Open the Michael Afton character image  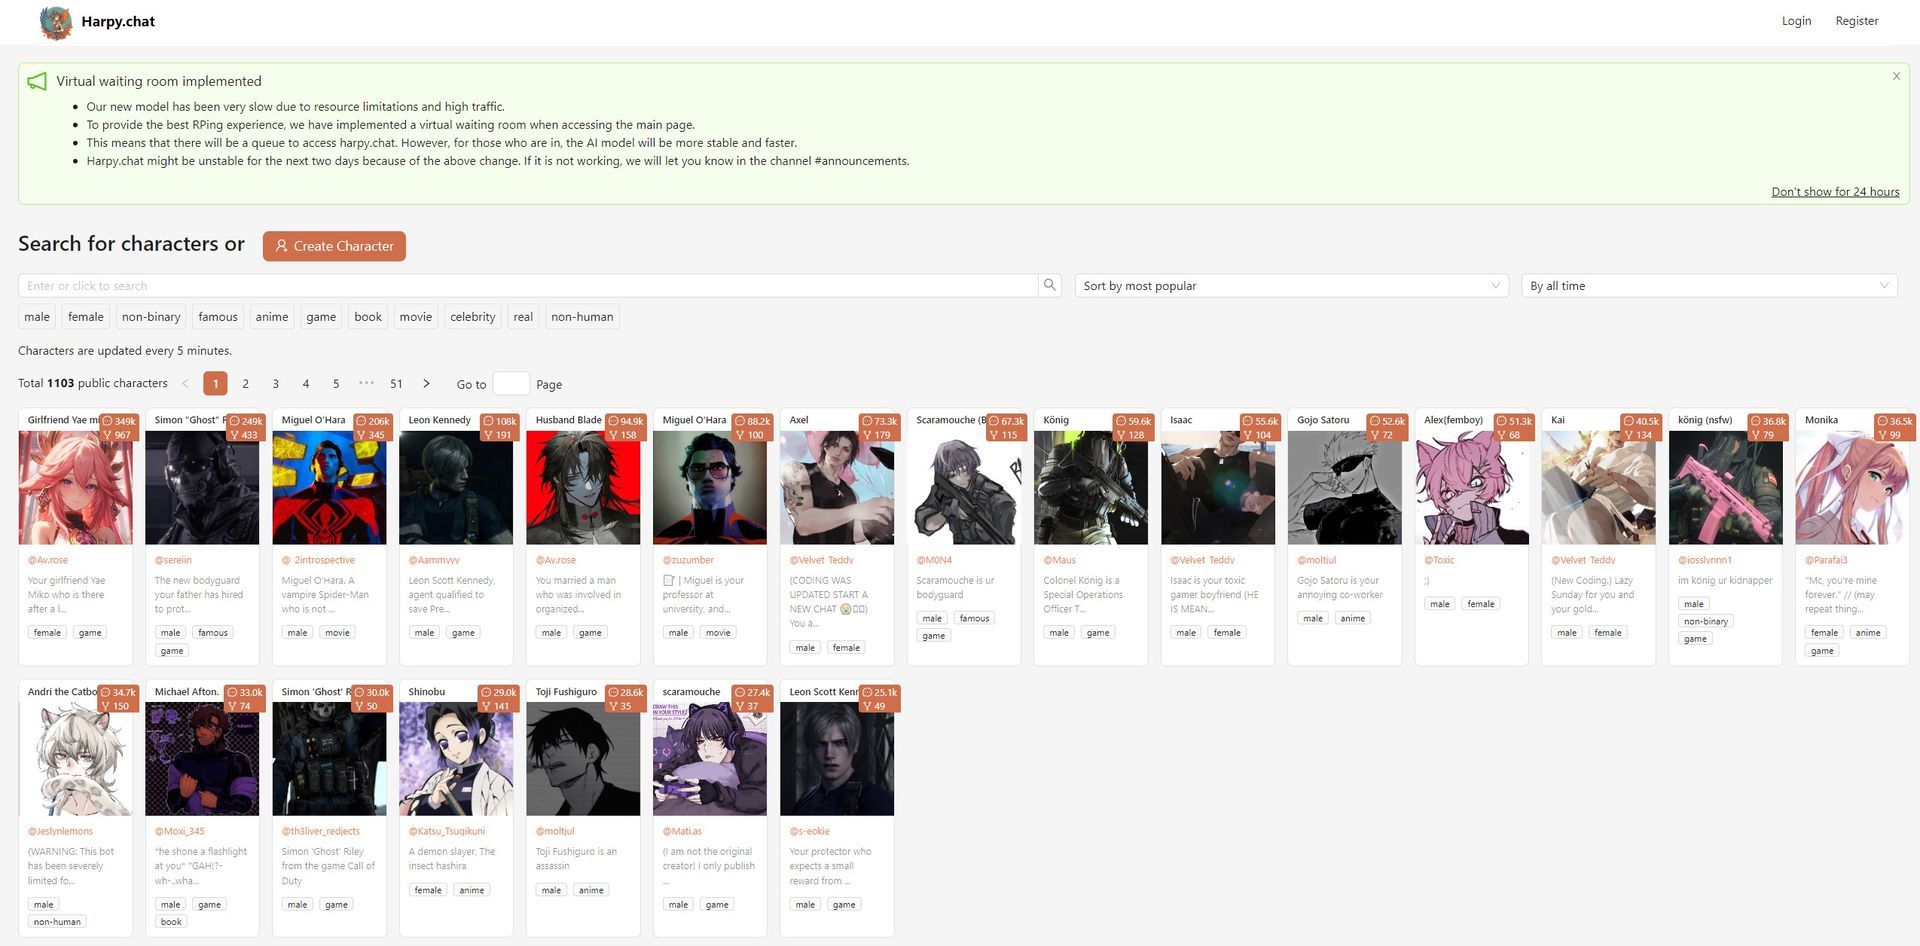(202, 759)
